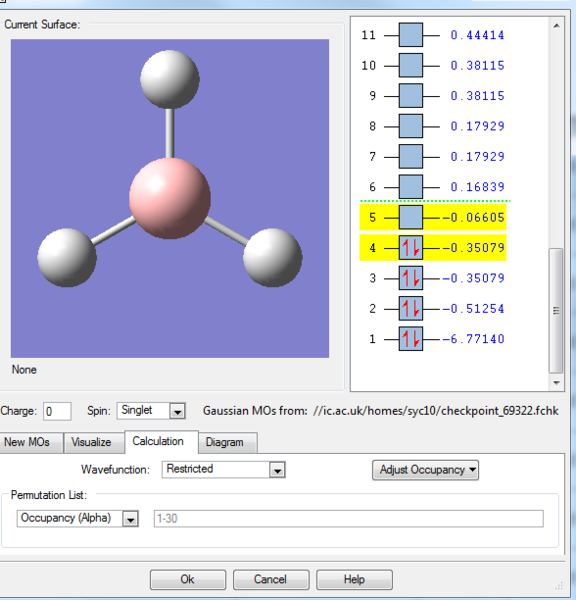Open Occupancy (Alpha) dropdown arrow
This screenshot has width=576, height=600.
pos(130,519)
